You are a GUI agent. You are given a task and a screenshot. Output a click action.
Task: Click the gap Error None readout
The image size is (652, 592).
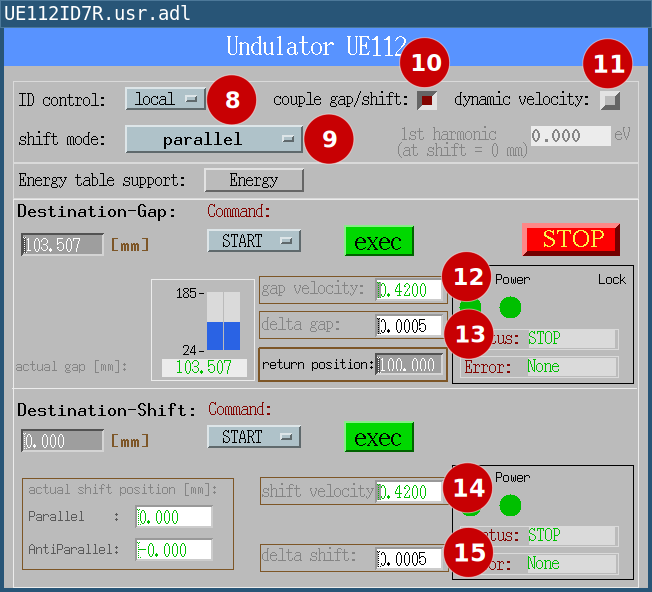coord(572,367)
